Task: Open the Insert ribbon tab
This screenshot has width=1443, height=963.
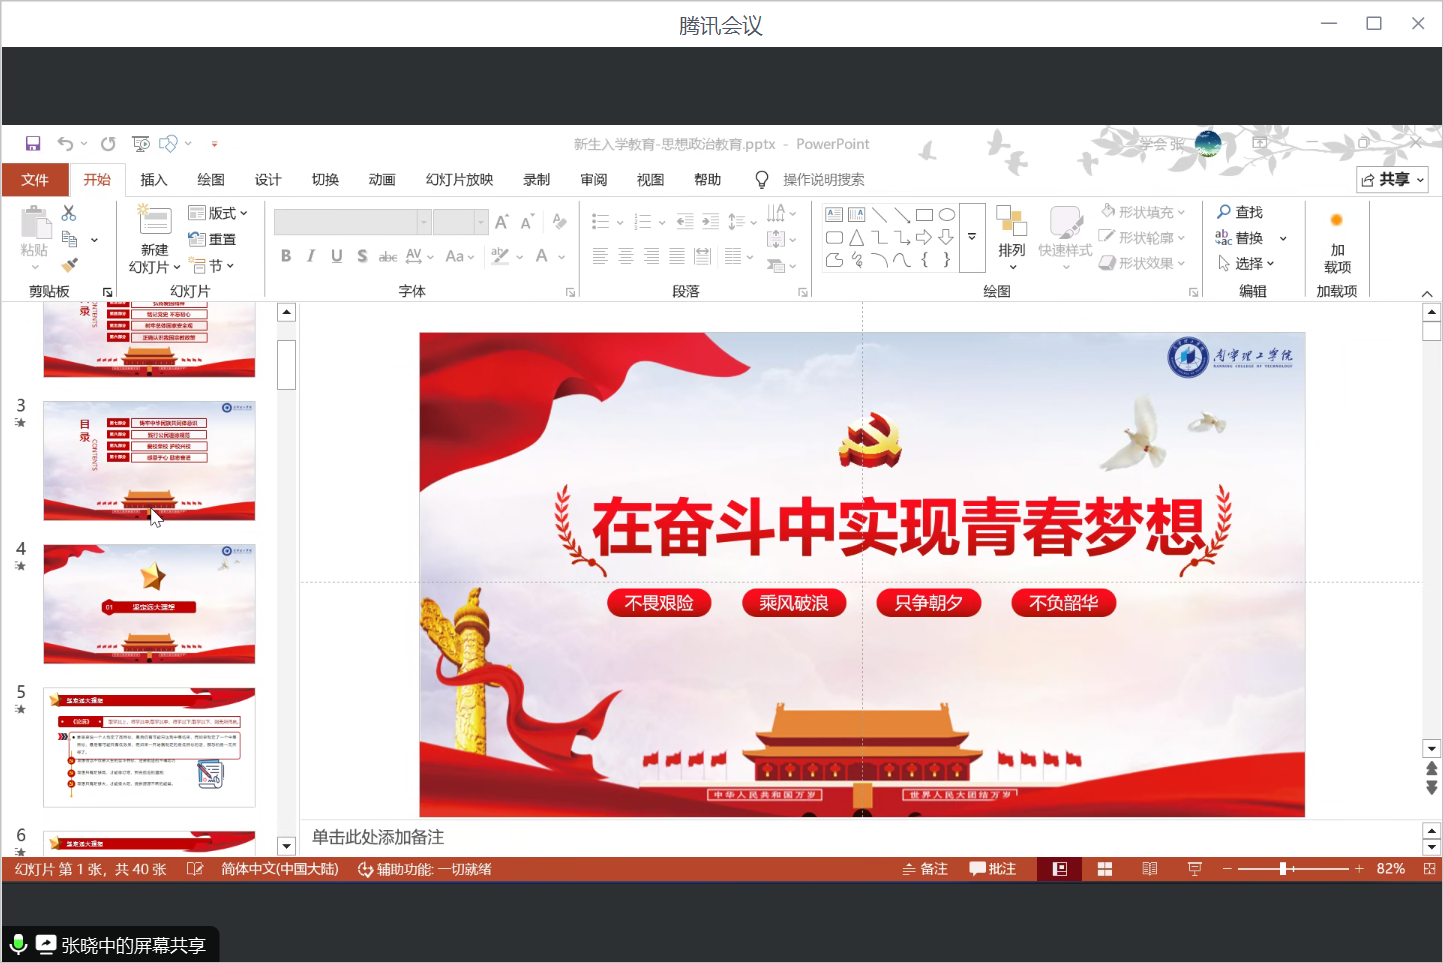Action: coord(153,180)
